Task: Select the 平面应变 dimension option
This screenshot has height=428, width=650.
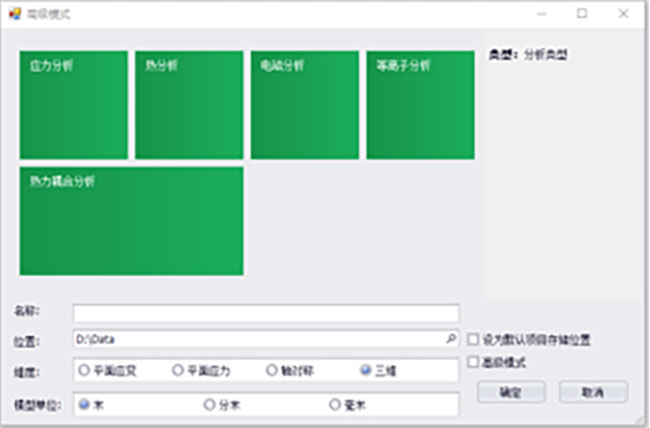Action: 85,371
